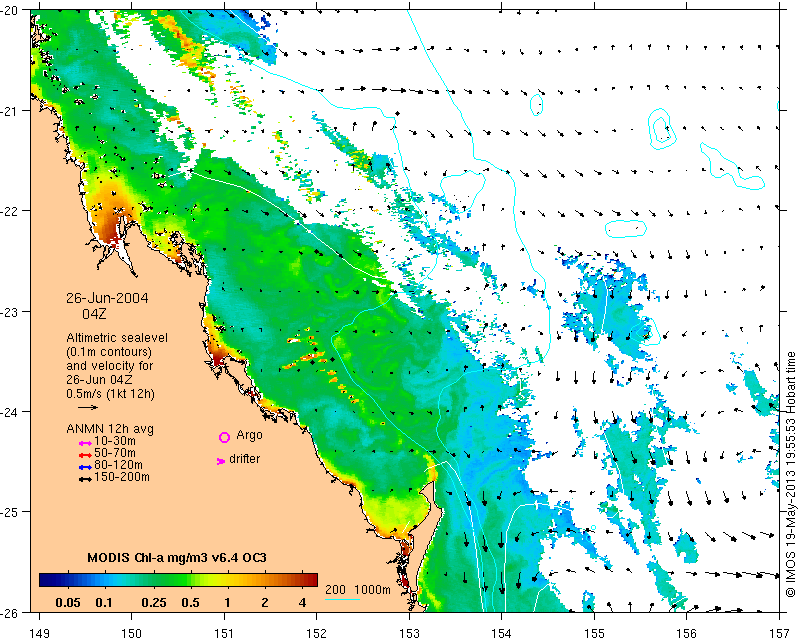Click the '0.5m/s (1kt 12h)' label

coord(110,393)
